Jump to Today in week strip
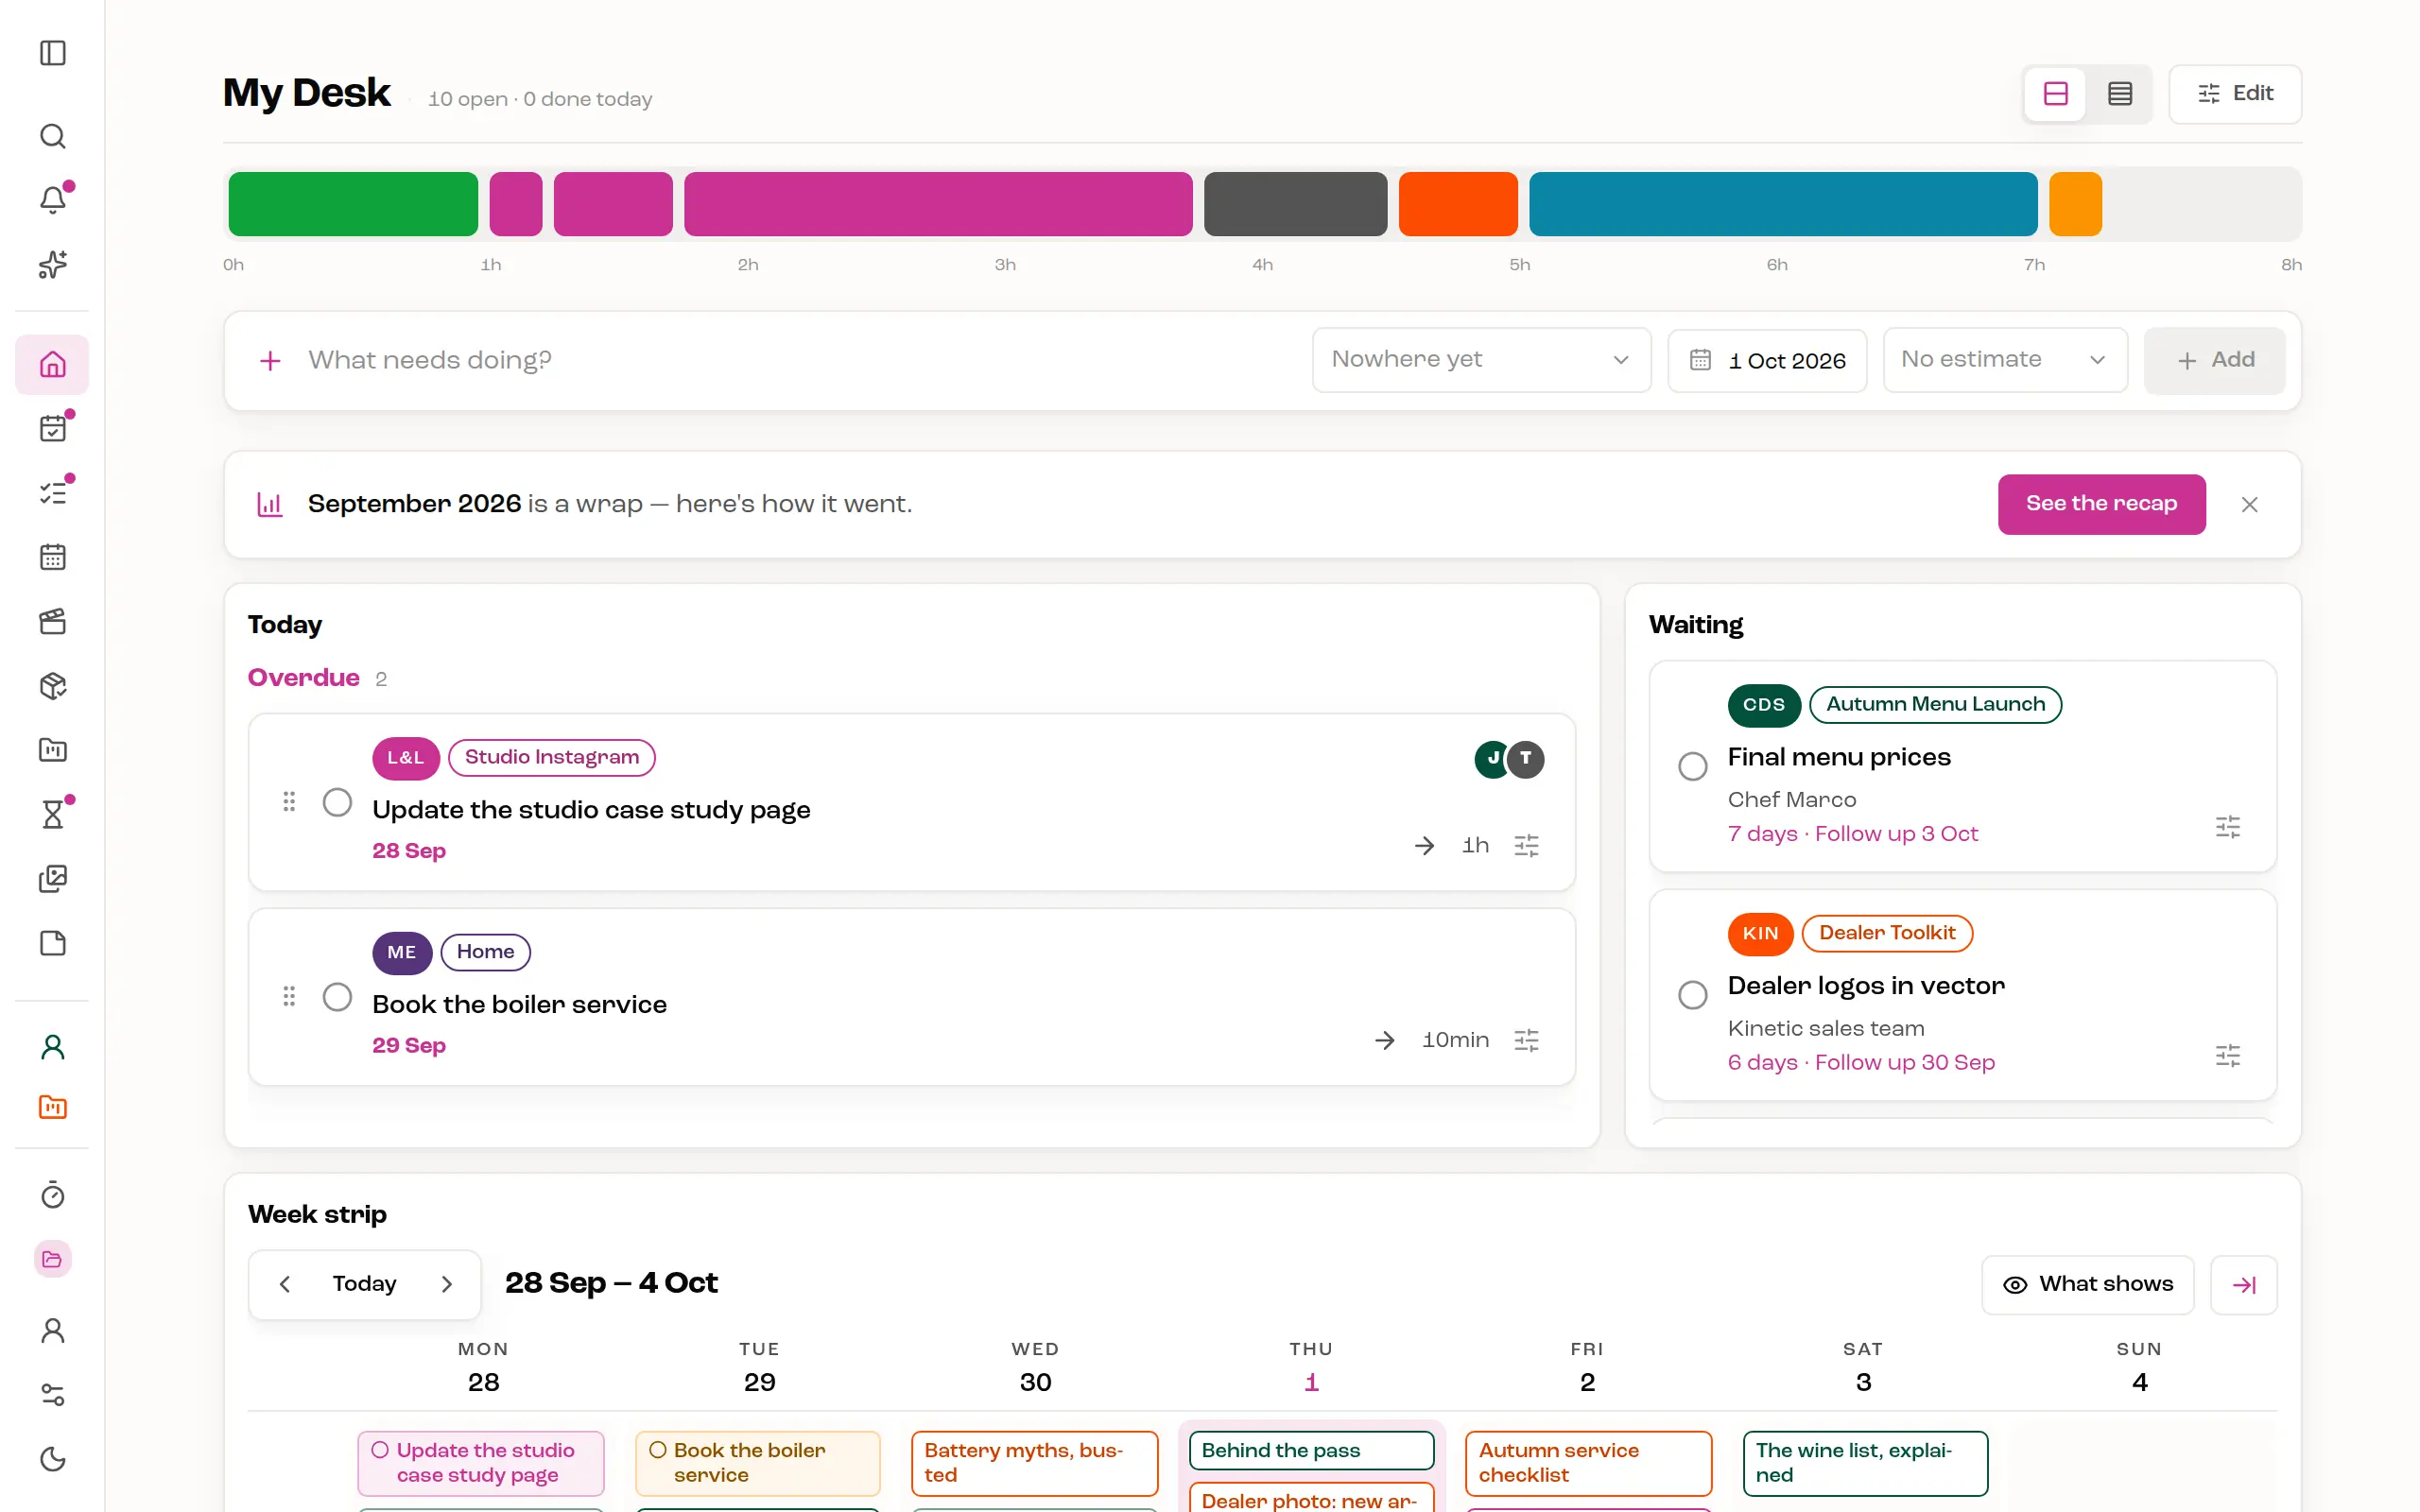This screenshot has height=1512, width=2420. [365, 1285]
